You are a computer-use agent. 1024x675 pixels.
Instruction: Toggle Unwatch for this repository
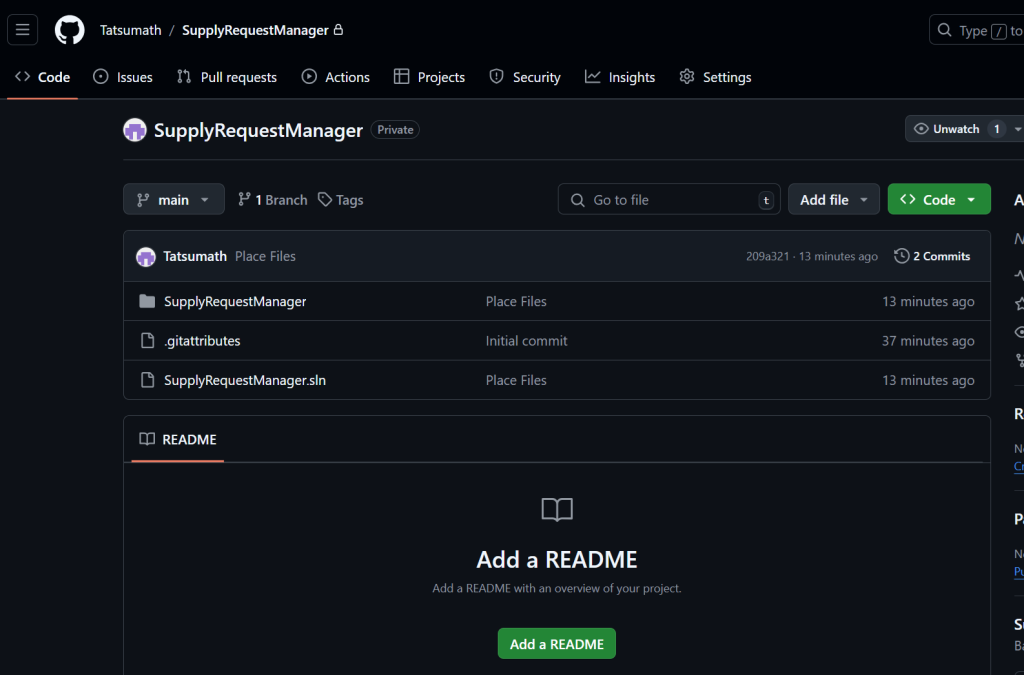point(946,129)
